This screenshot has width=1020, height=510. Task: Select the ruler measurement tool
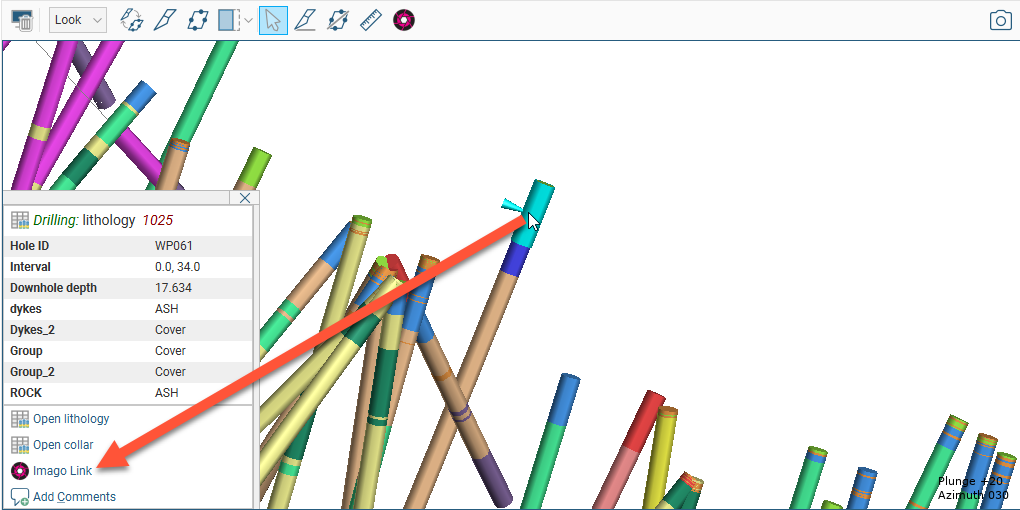370,20
